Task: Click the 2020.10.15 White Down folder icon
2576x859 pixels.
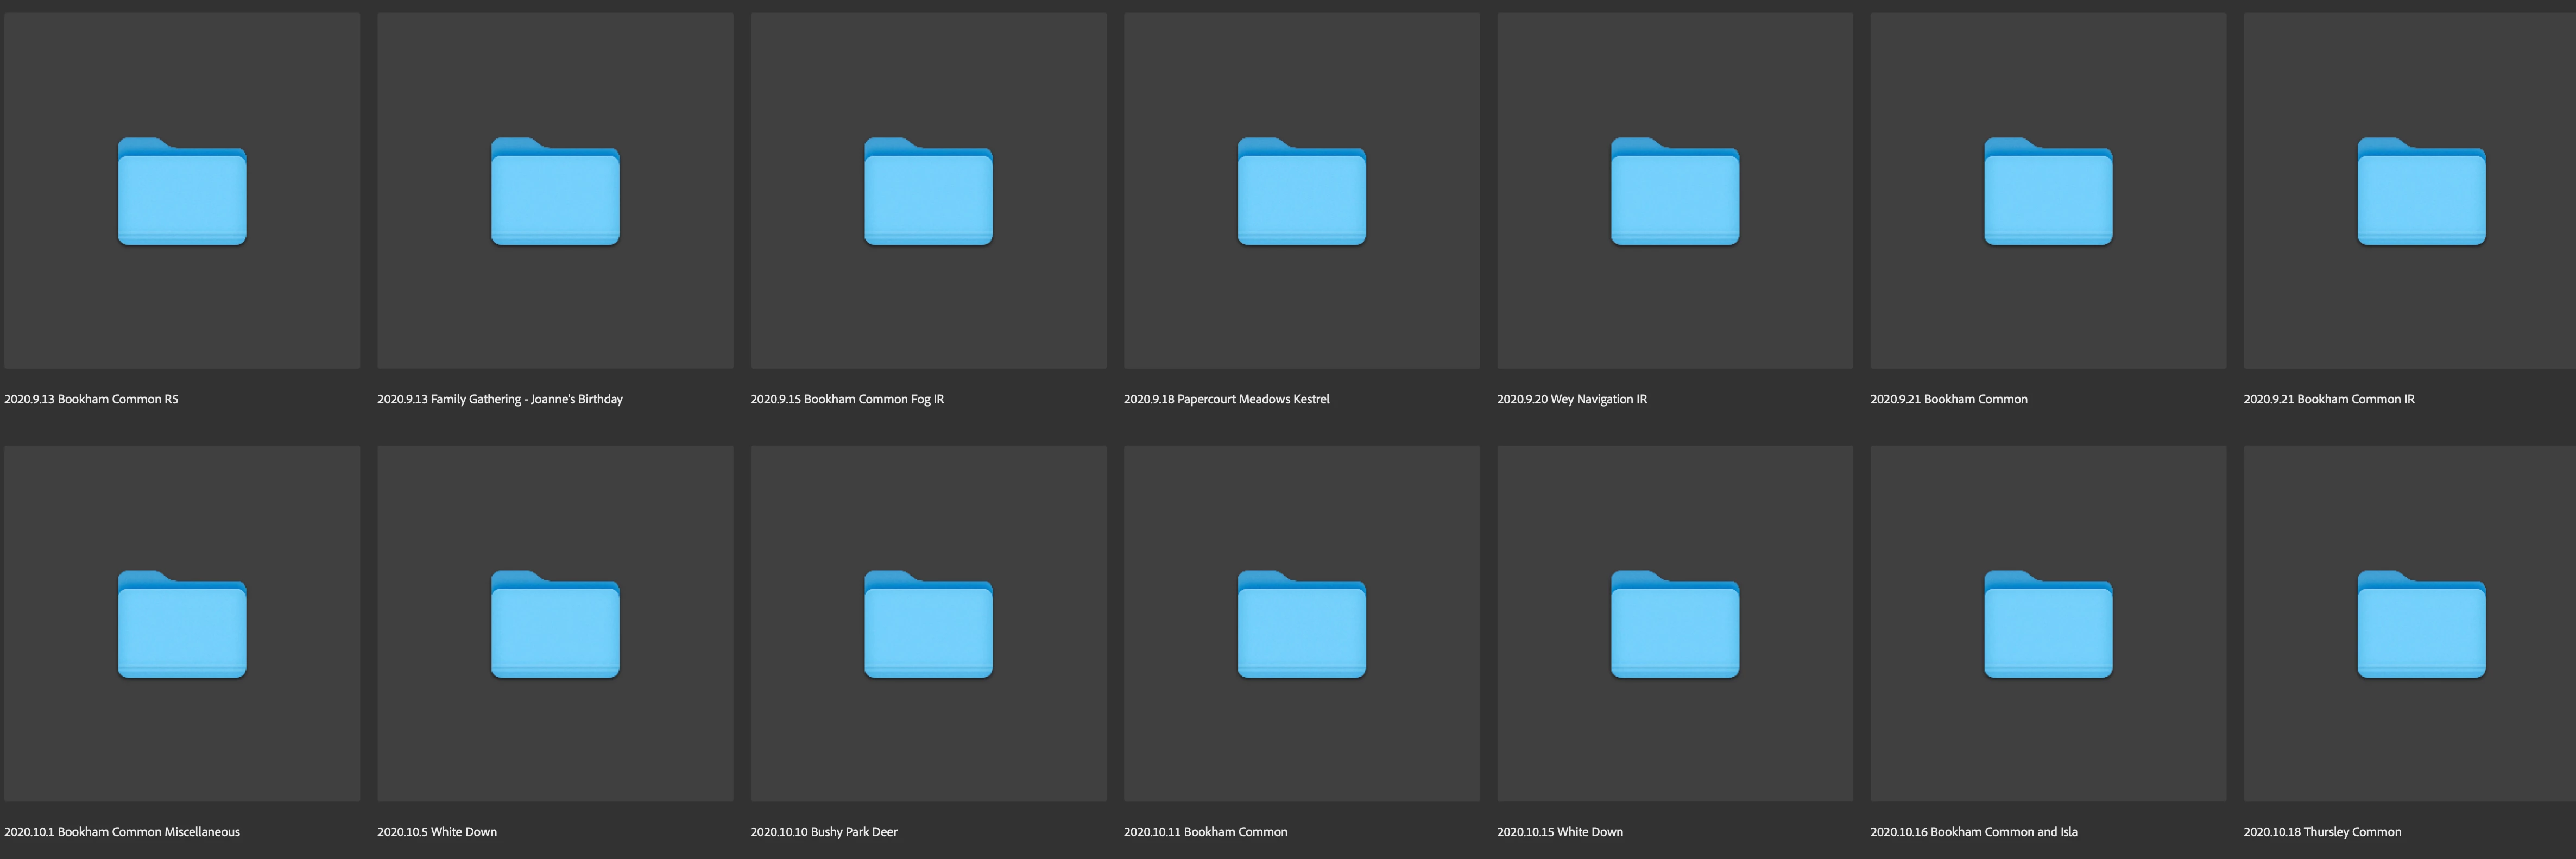Action: click(1674, 625)
